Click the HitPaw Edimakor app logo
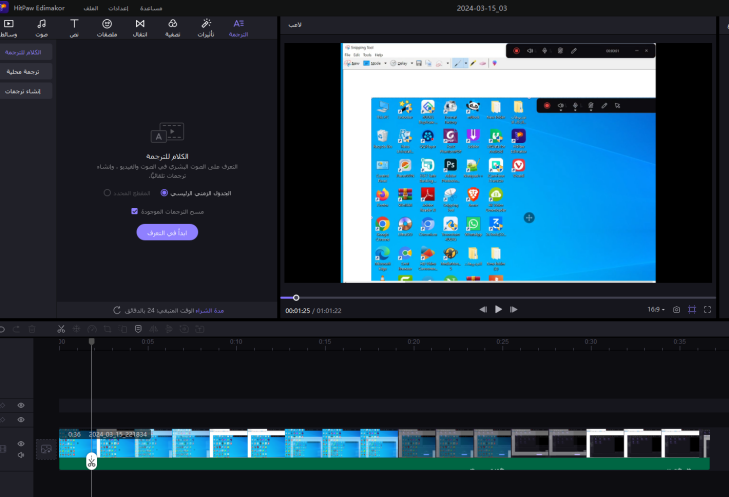 [4, 8]
